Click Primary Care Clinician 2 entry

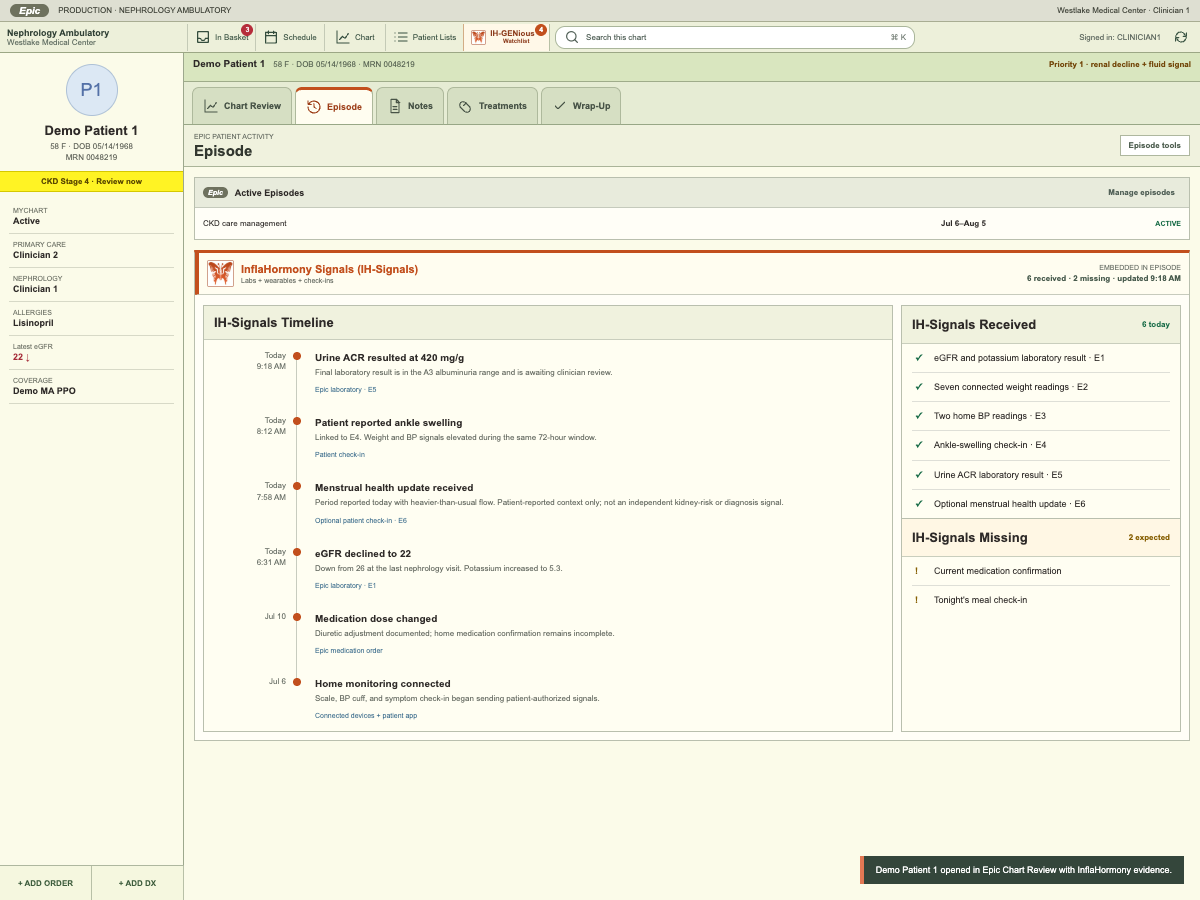(x=92, y=250)
